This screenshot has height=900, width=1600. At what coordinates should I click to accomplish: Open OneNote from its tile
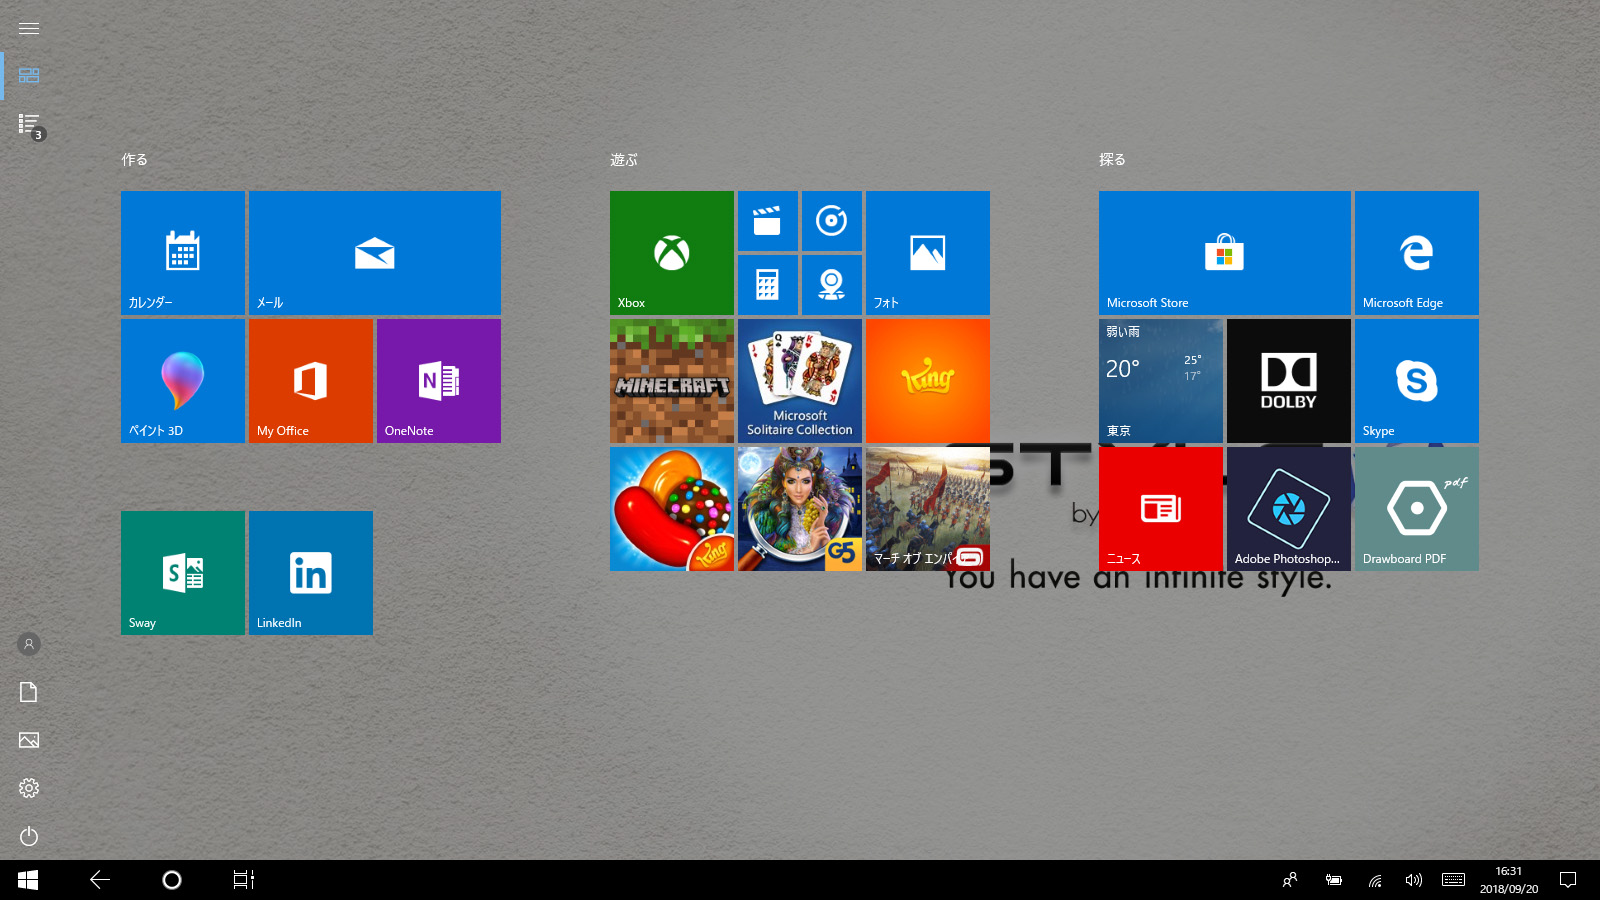click(x=438, y=380)
